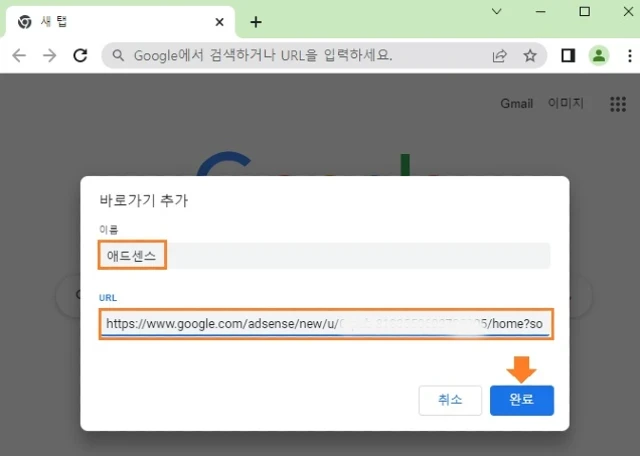Click the 취소 button
The image size is (640, 456).
(450, 400)
